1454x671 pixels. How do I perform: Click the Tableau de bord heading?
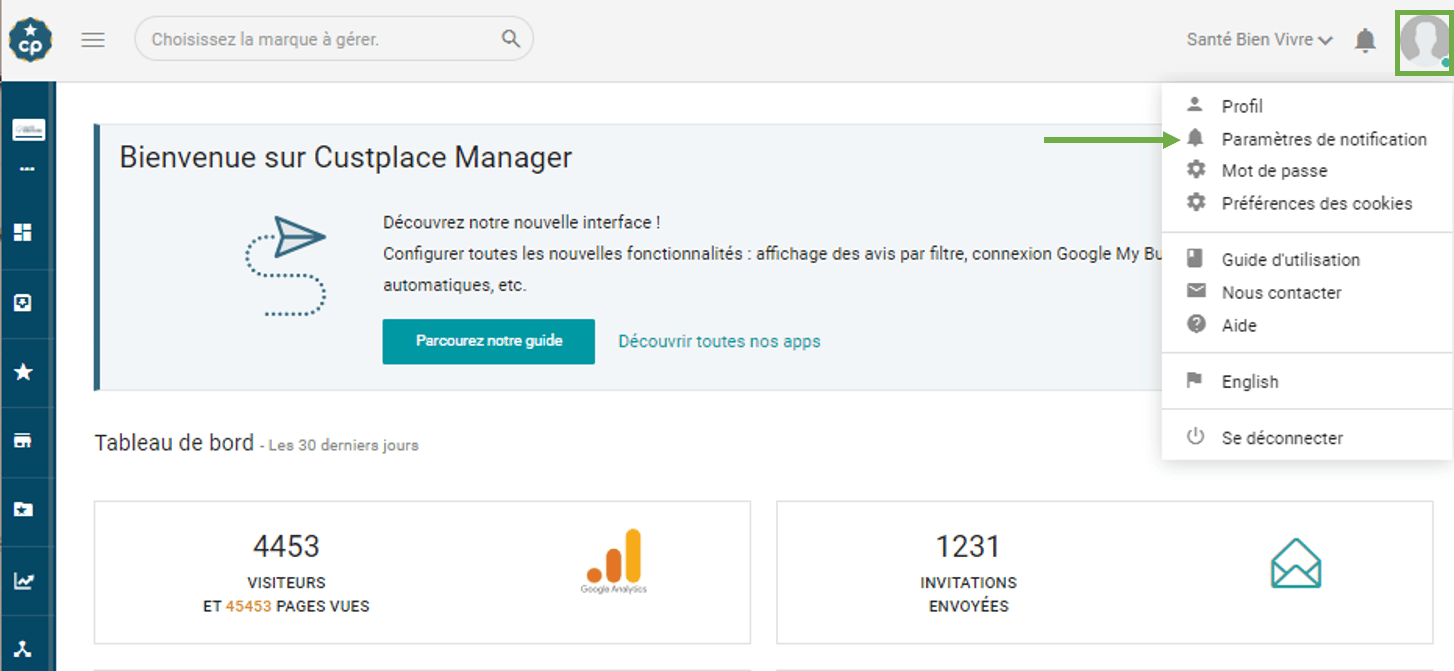tap(174, 443)
